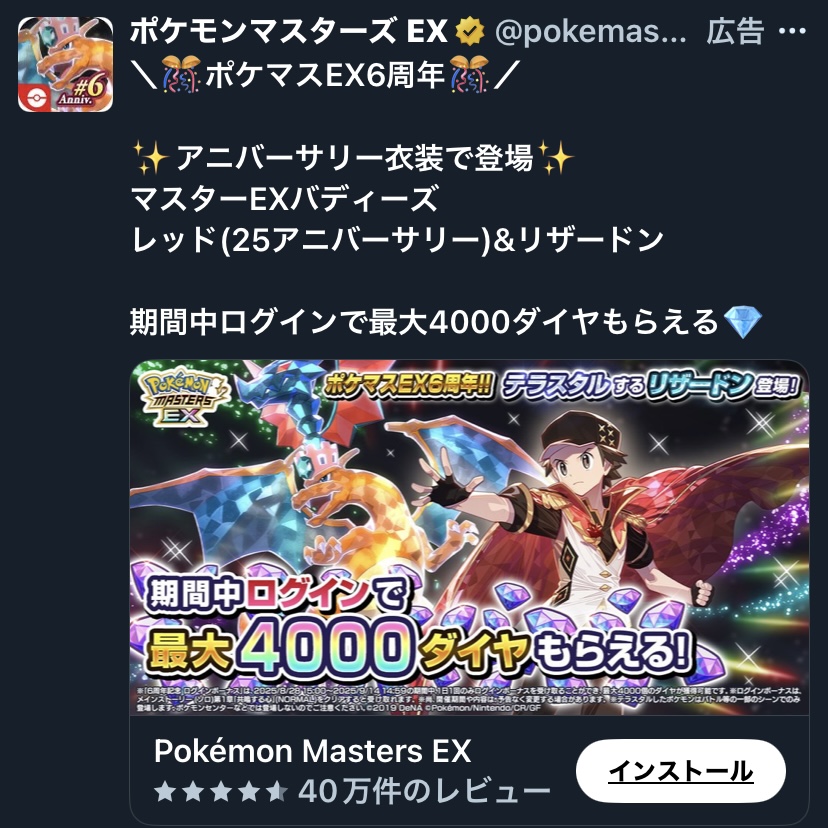The width and height of the screenshot is (828, 828).
Task: Click the Pokémon Masters EX logo in banner
Action: (183, 395)
